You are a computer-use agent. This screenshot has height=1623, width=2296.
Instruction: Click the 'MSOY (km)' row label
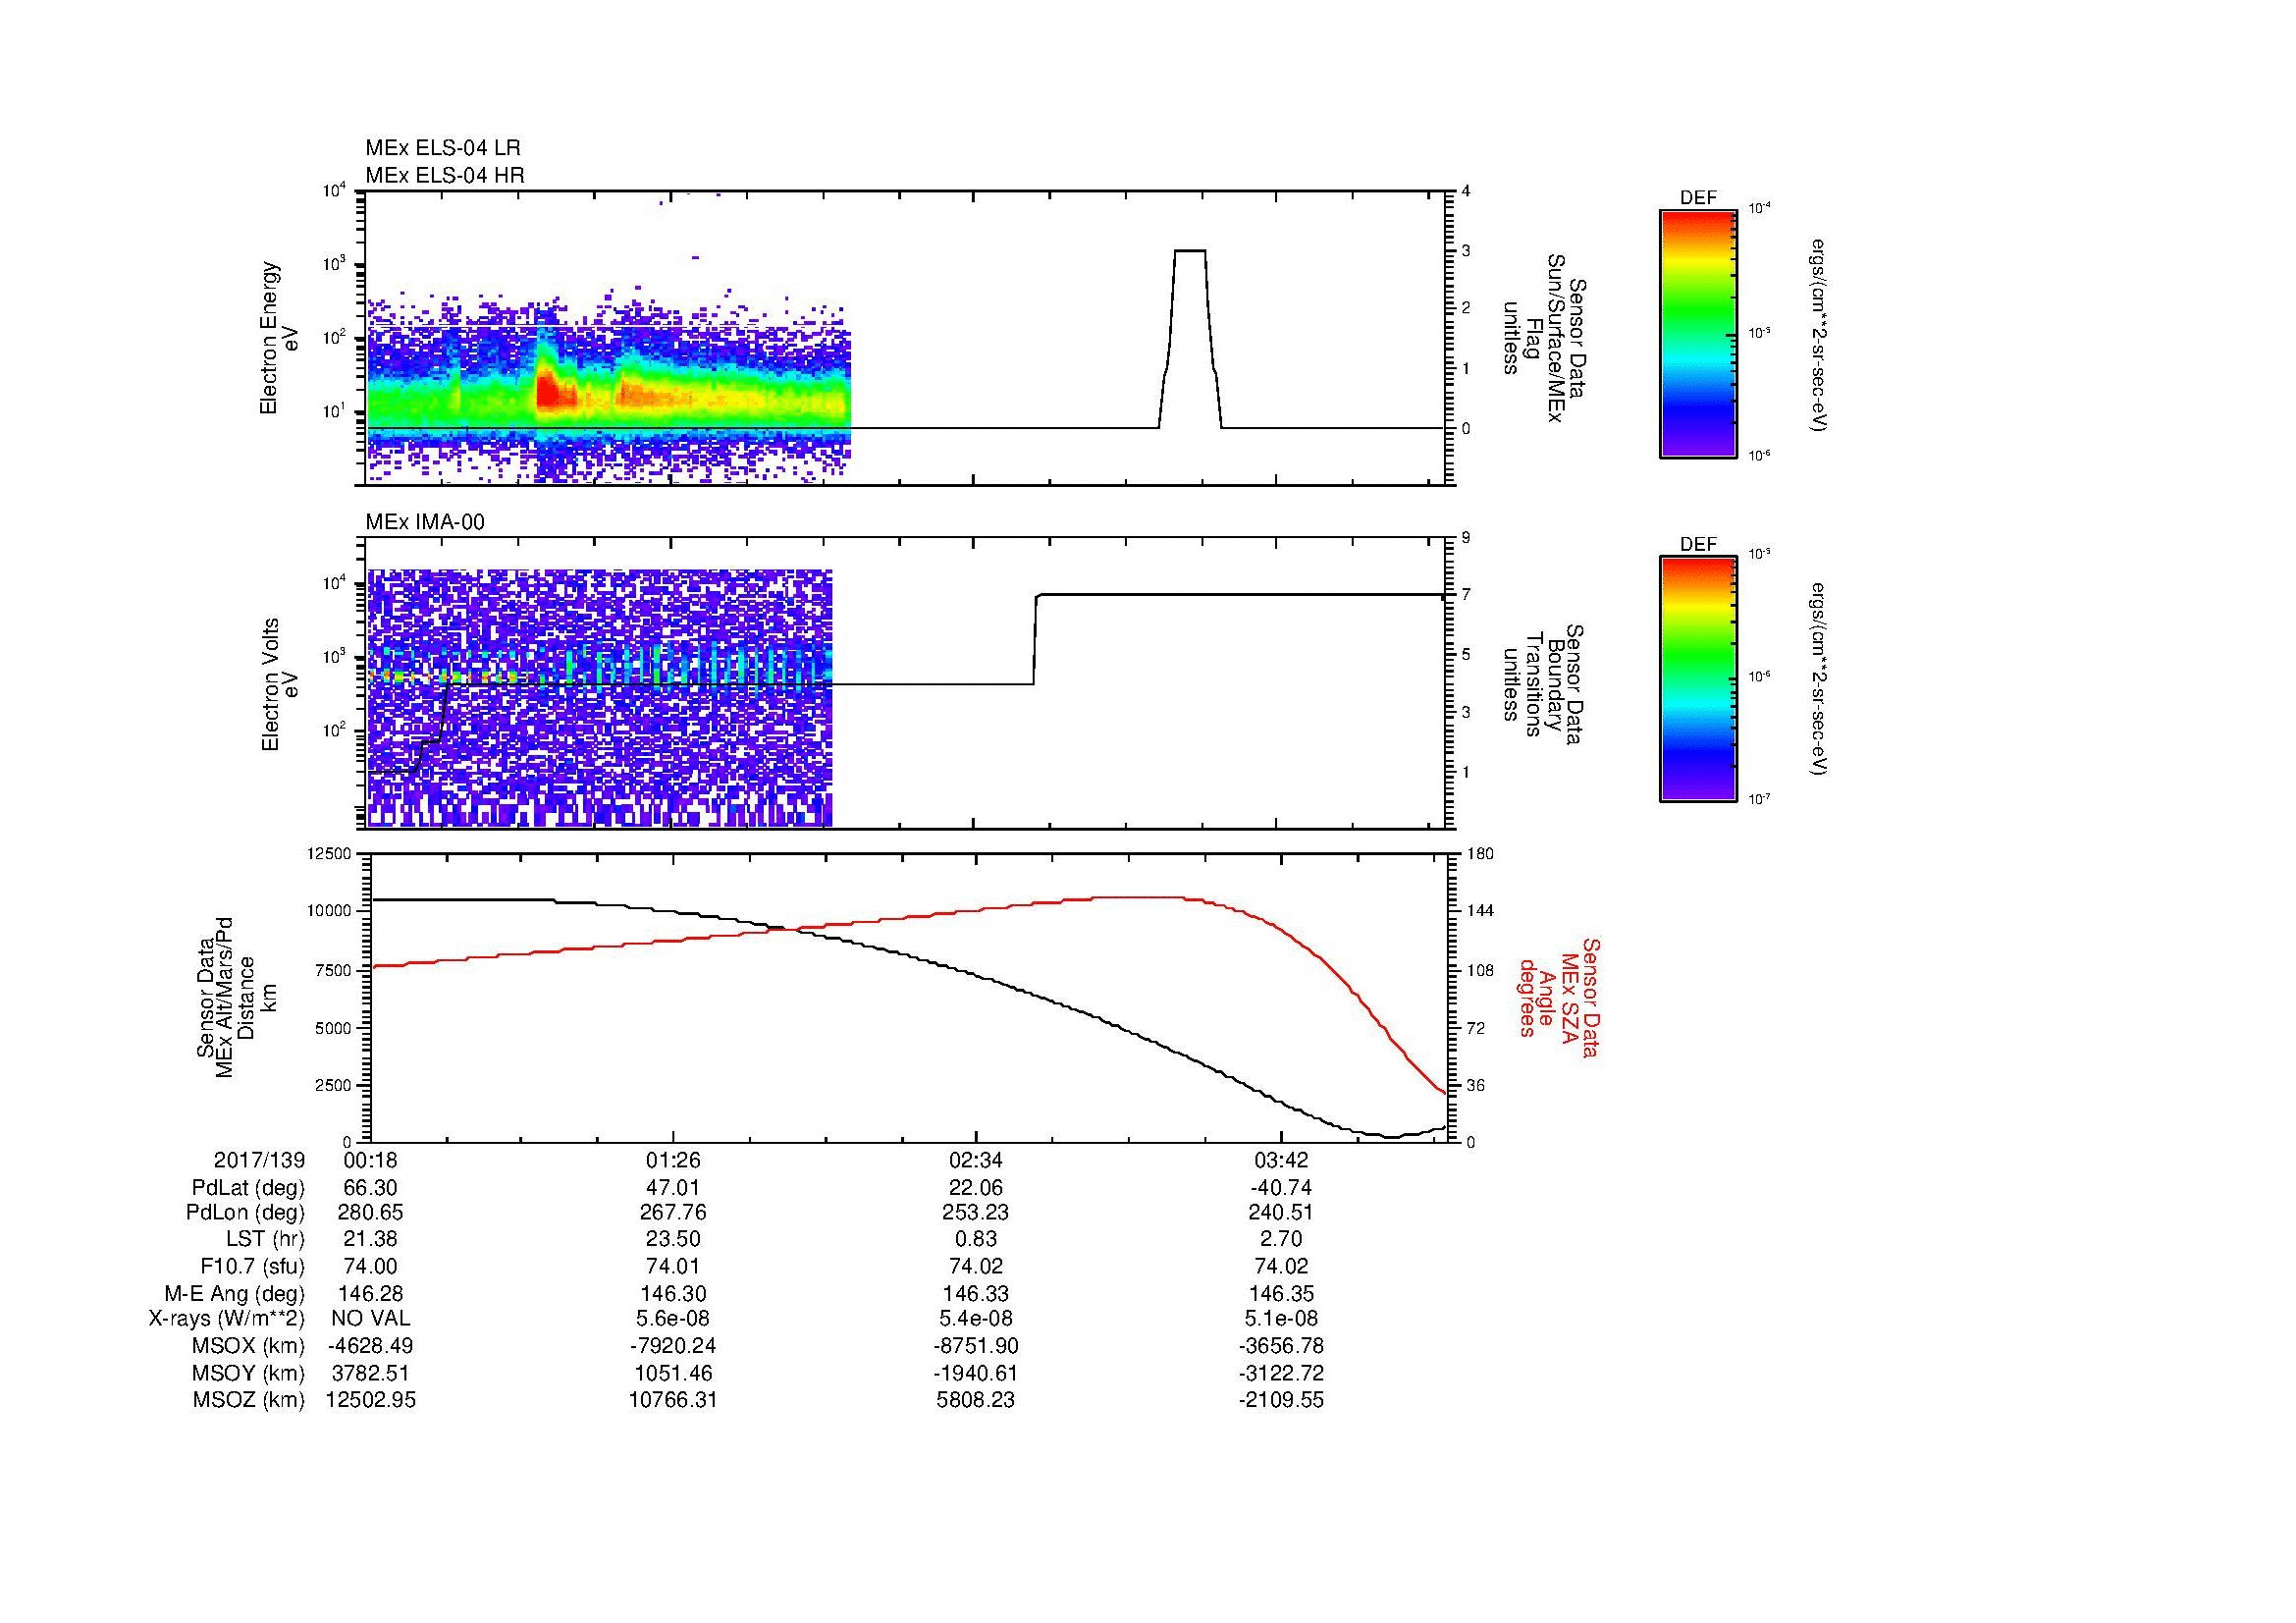[x=248, y=1373]
